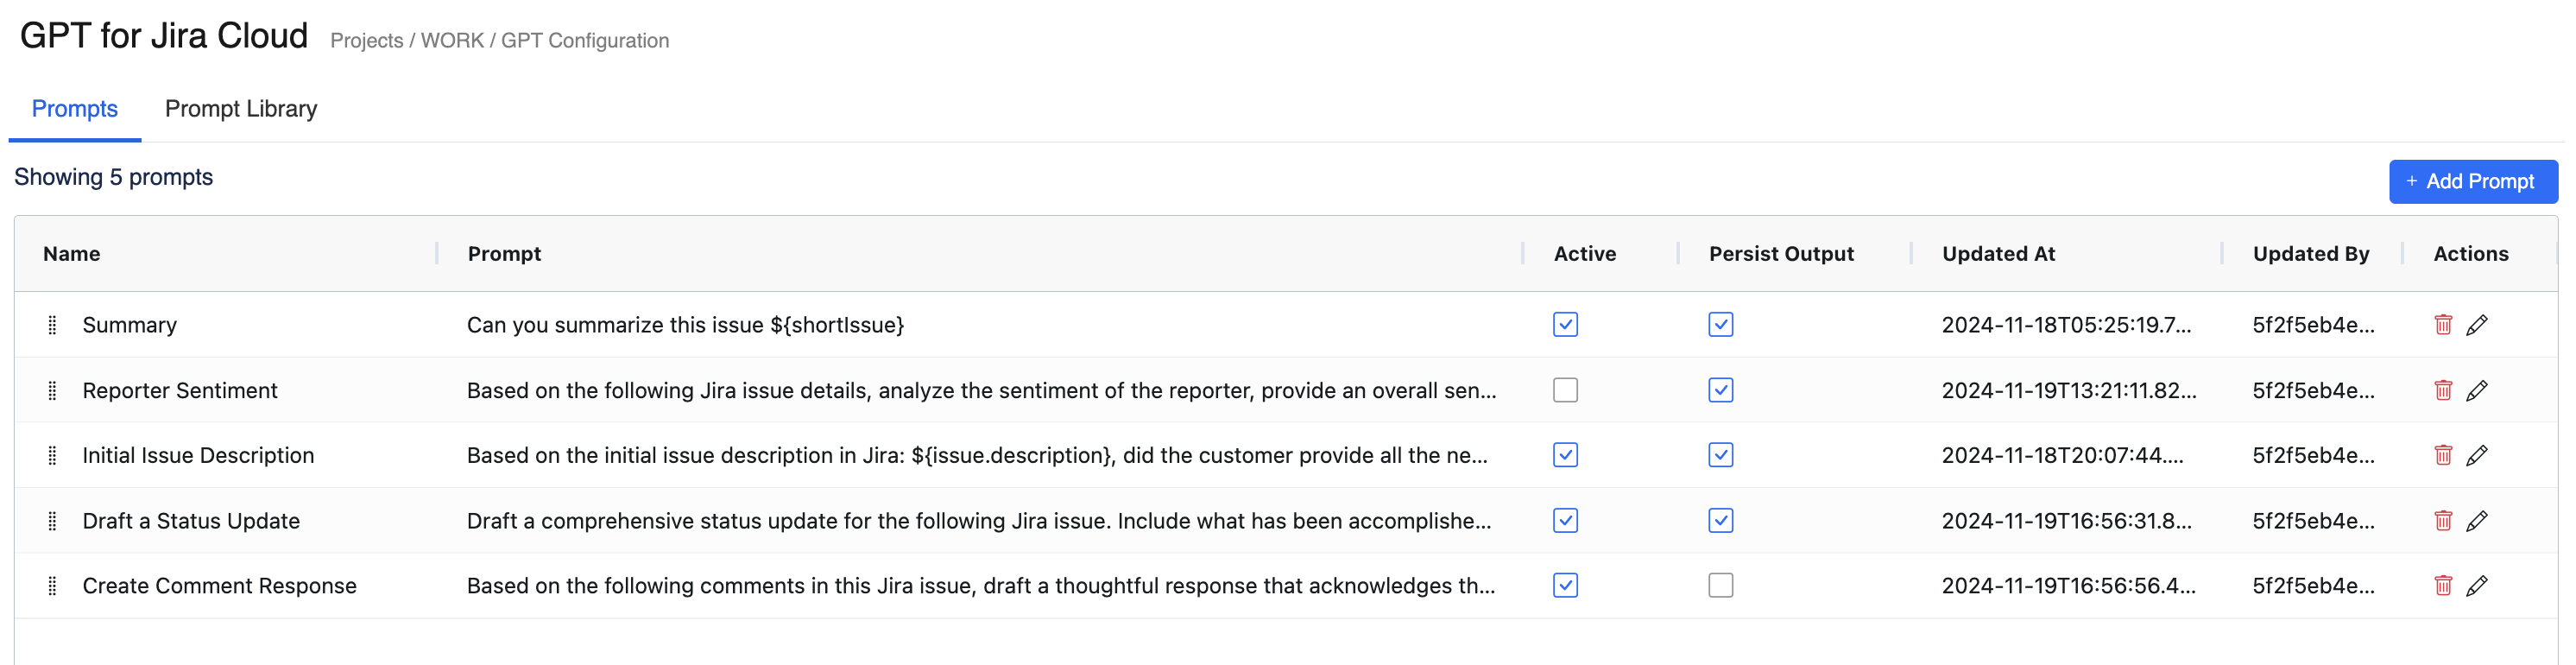Delete the Draft a Status Update prompt
The image size is (2576, 665).
pos(2442,521)
